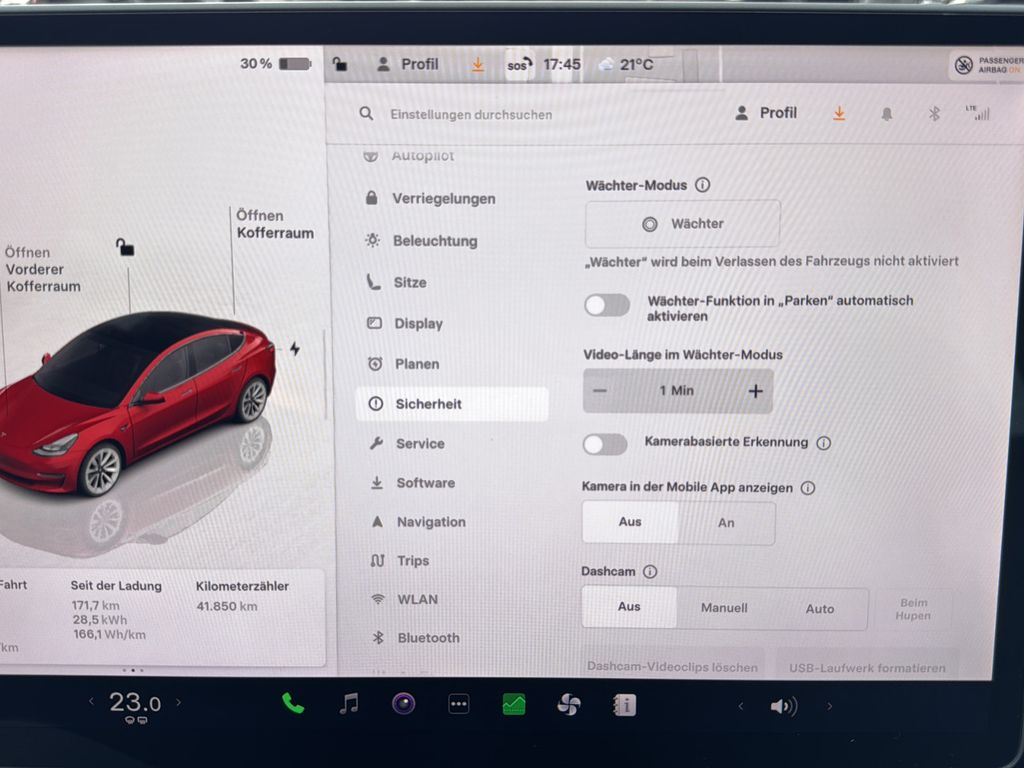1024x768 pixels.
Task: Open the phone app in bottom dock
Action: pos(293,704)
